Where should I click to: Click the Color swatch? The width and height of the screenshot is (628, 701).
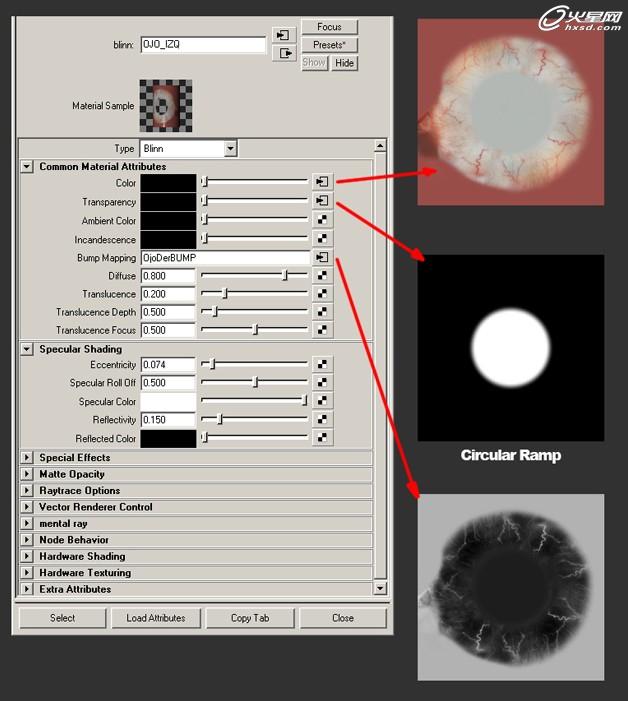(168, 183)
